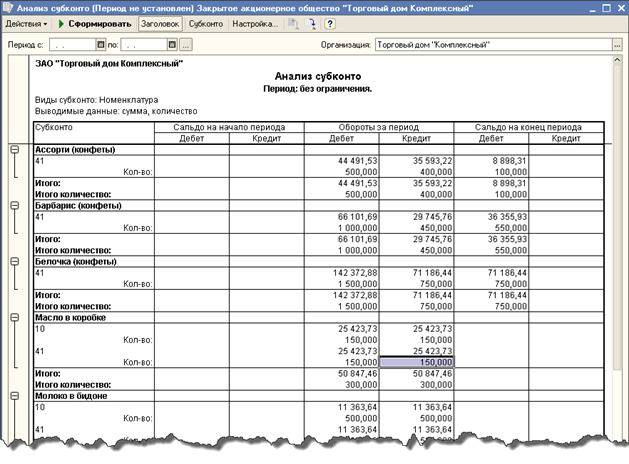Collapse the Молоко в бидоне group

point(15,396)
